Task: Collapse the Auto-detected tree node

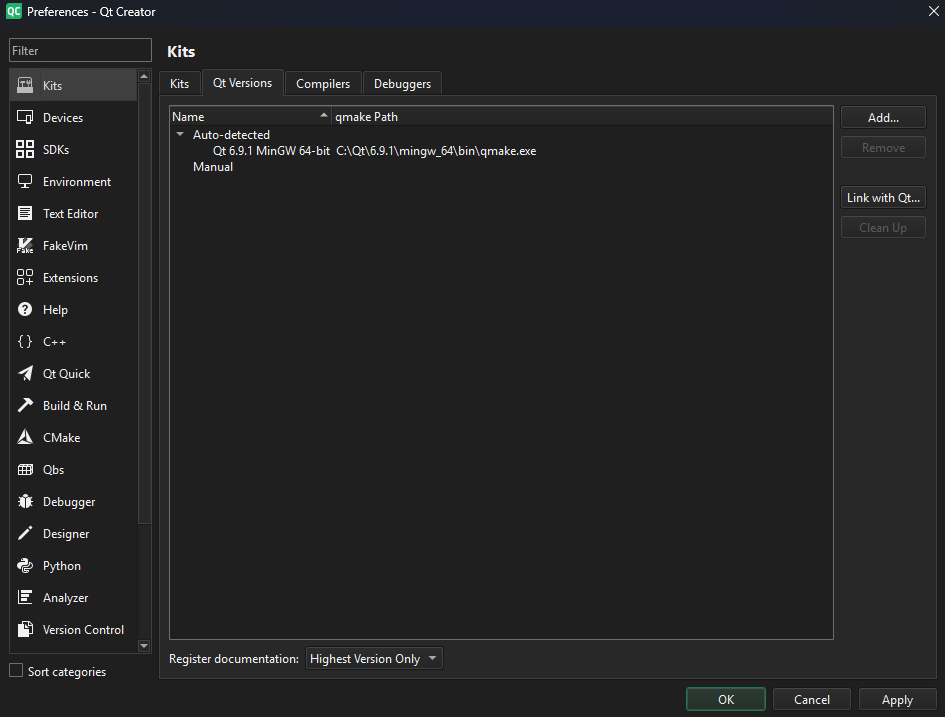Action: 180,135
